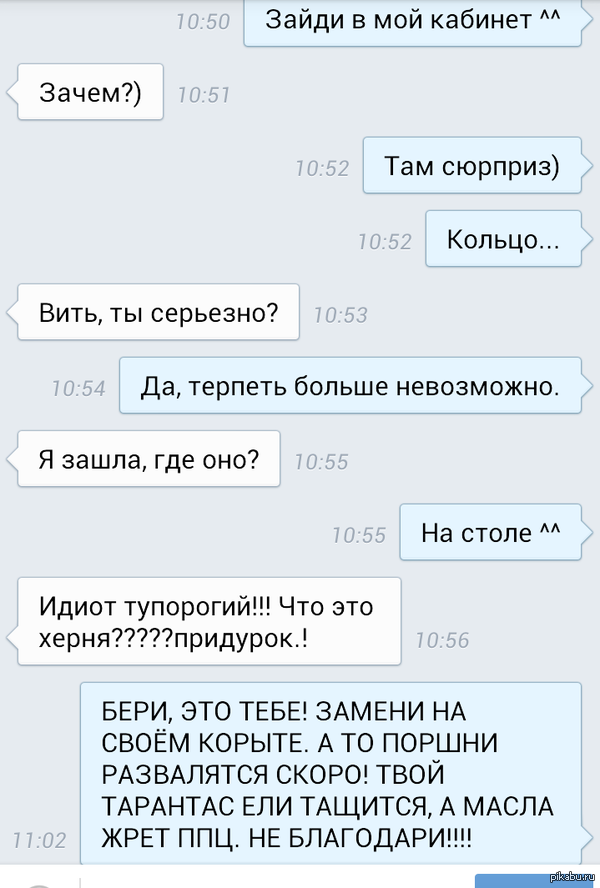Select the 'Зачем?)' message bubble
Viewport: 600px width, 888px height.
tap(91, 92)
